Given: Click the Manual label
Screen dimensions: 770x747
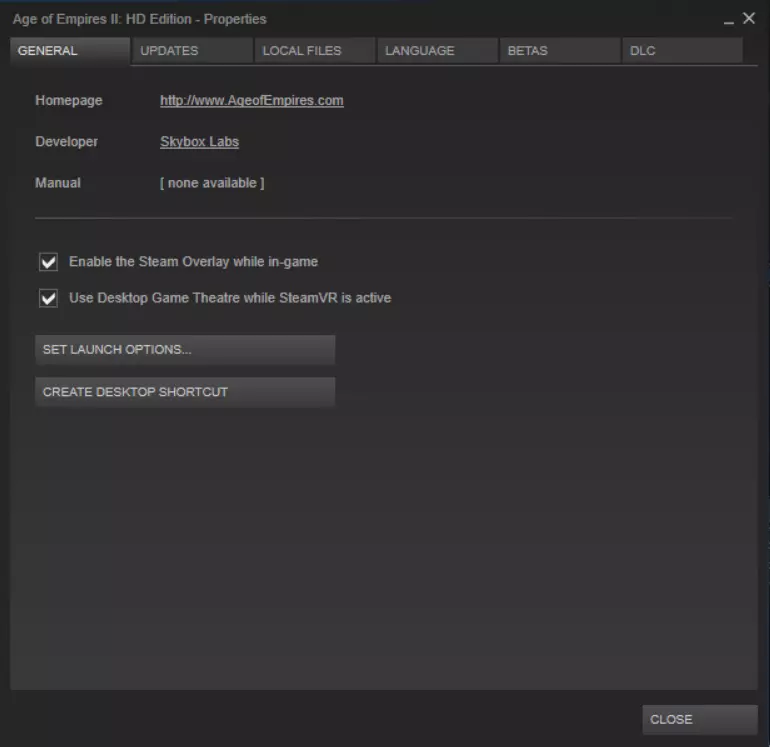Looking at the screenshot, I should 57,183.
